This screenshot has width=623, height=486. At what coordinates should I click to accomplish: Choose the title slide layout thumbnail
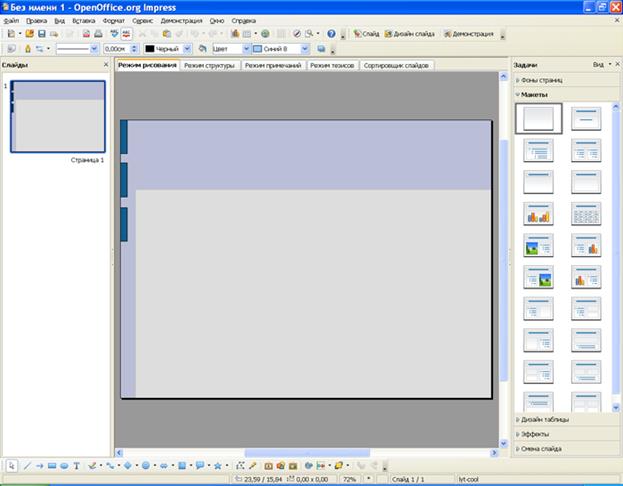pyautogui.click(x=586, y=118)
